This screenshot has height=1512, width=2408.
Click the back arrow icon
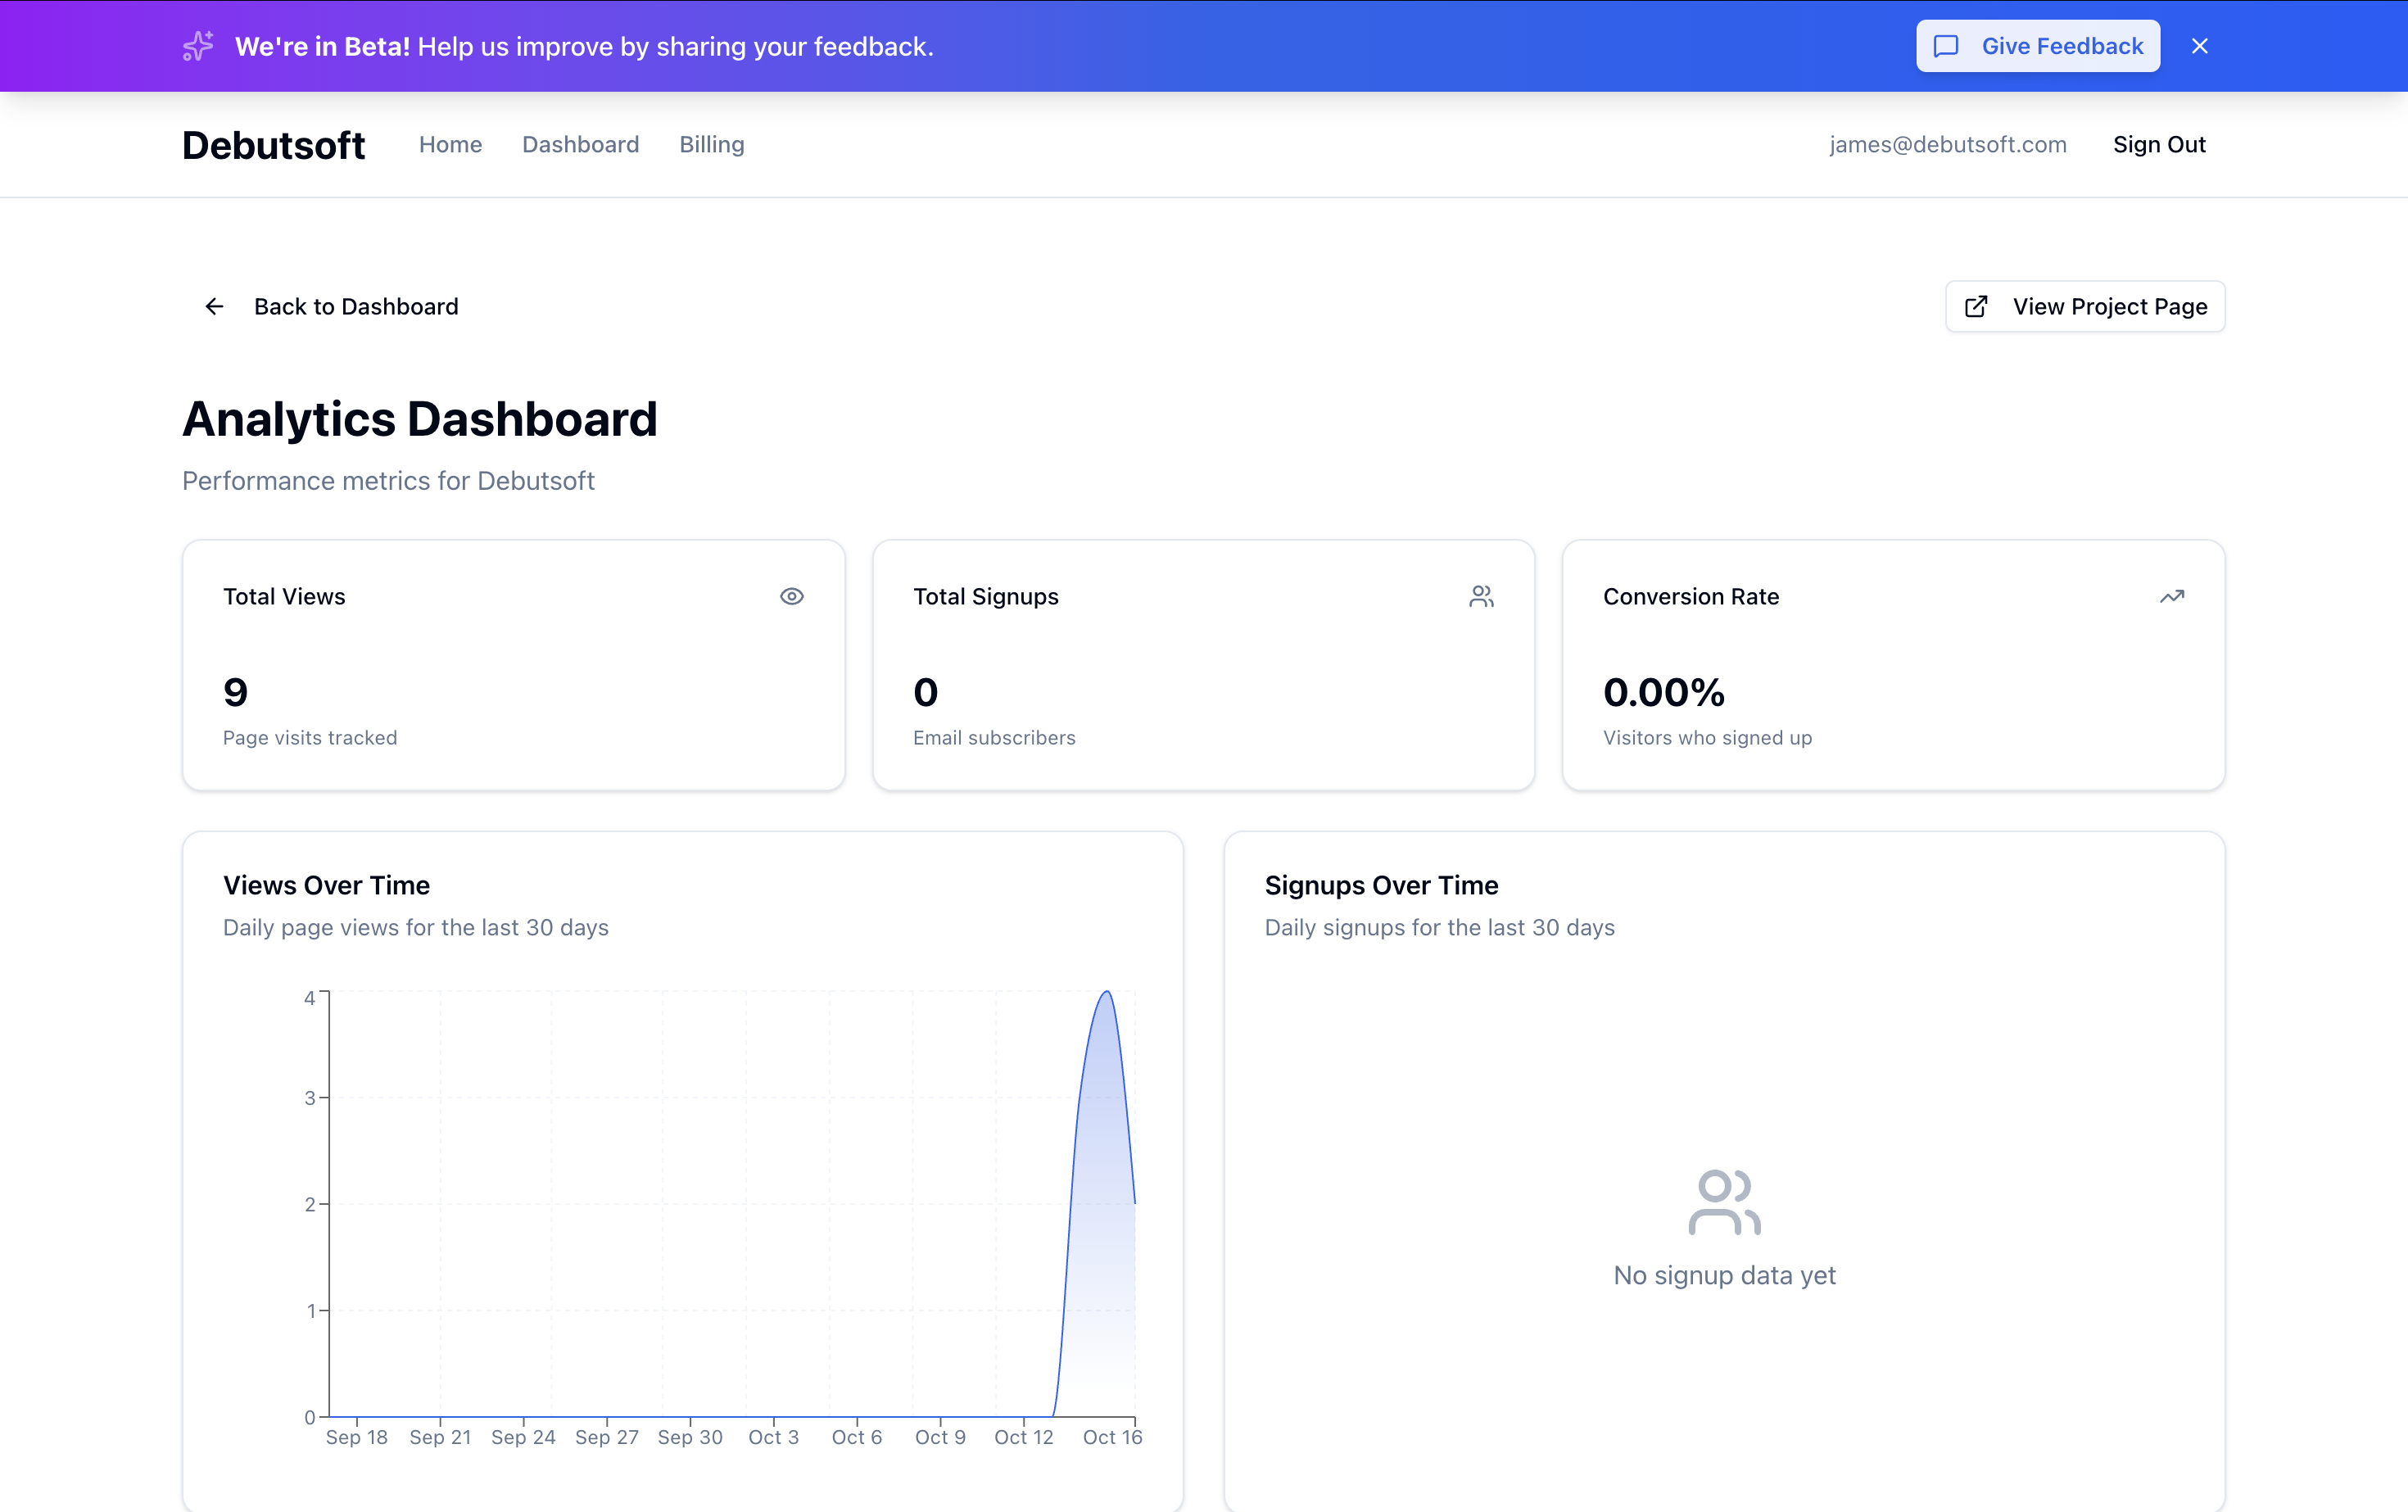[214, 306]
